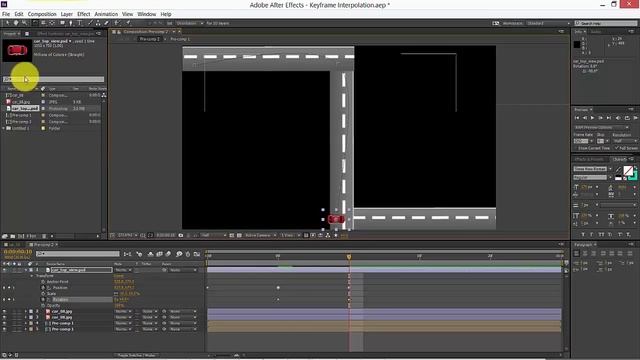Hide timeline layer 2 eye icon
The height and width of the screenshot is (360, 640).
pos(4,311)
